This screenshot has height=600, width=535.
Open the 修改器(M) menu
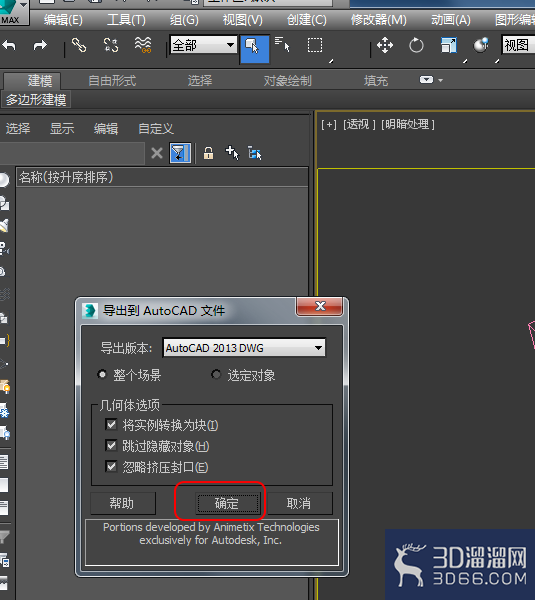click(378, 20)
